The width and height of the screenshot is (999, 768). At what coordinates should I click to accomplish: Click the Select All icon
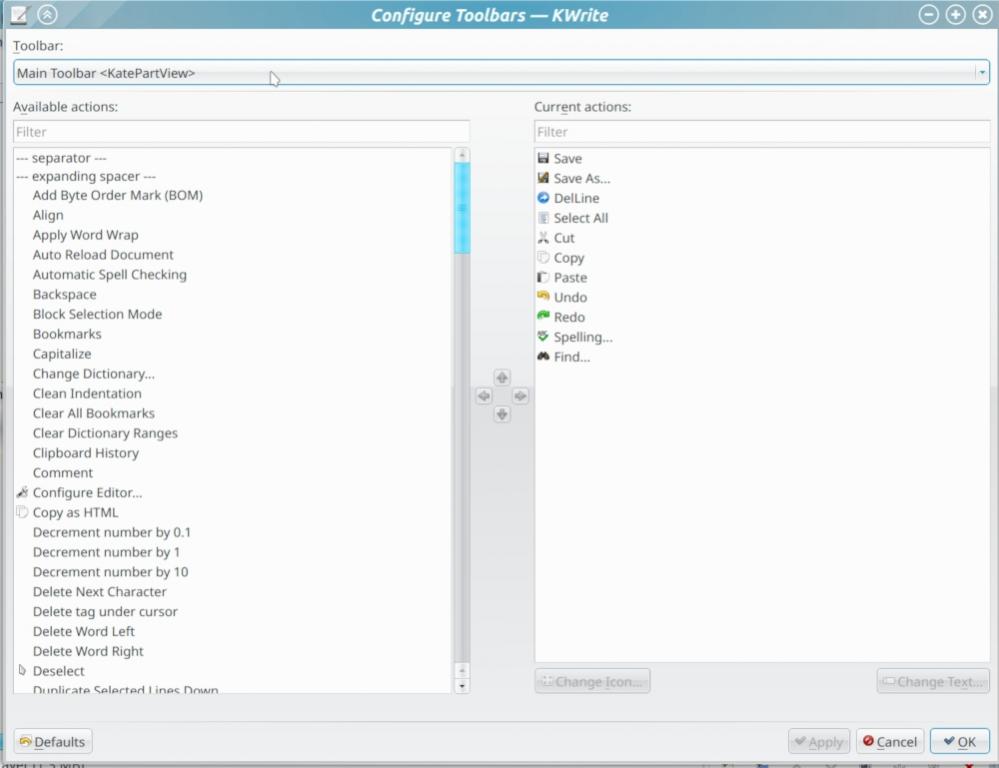click(x=543, y=218)
